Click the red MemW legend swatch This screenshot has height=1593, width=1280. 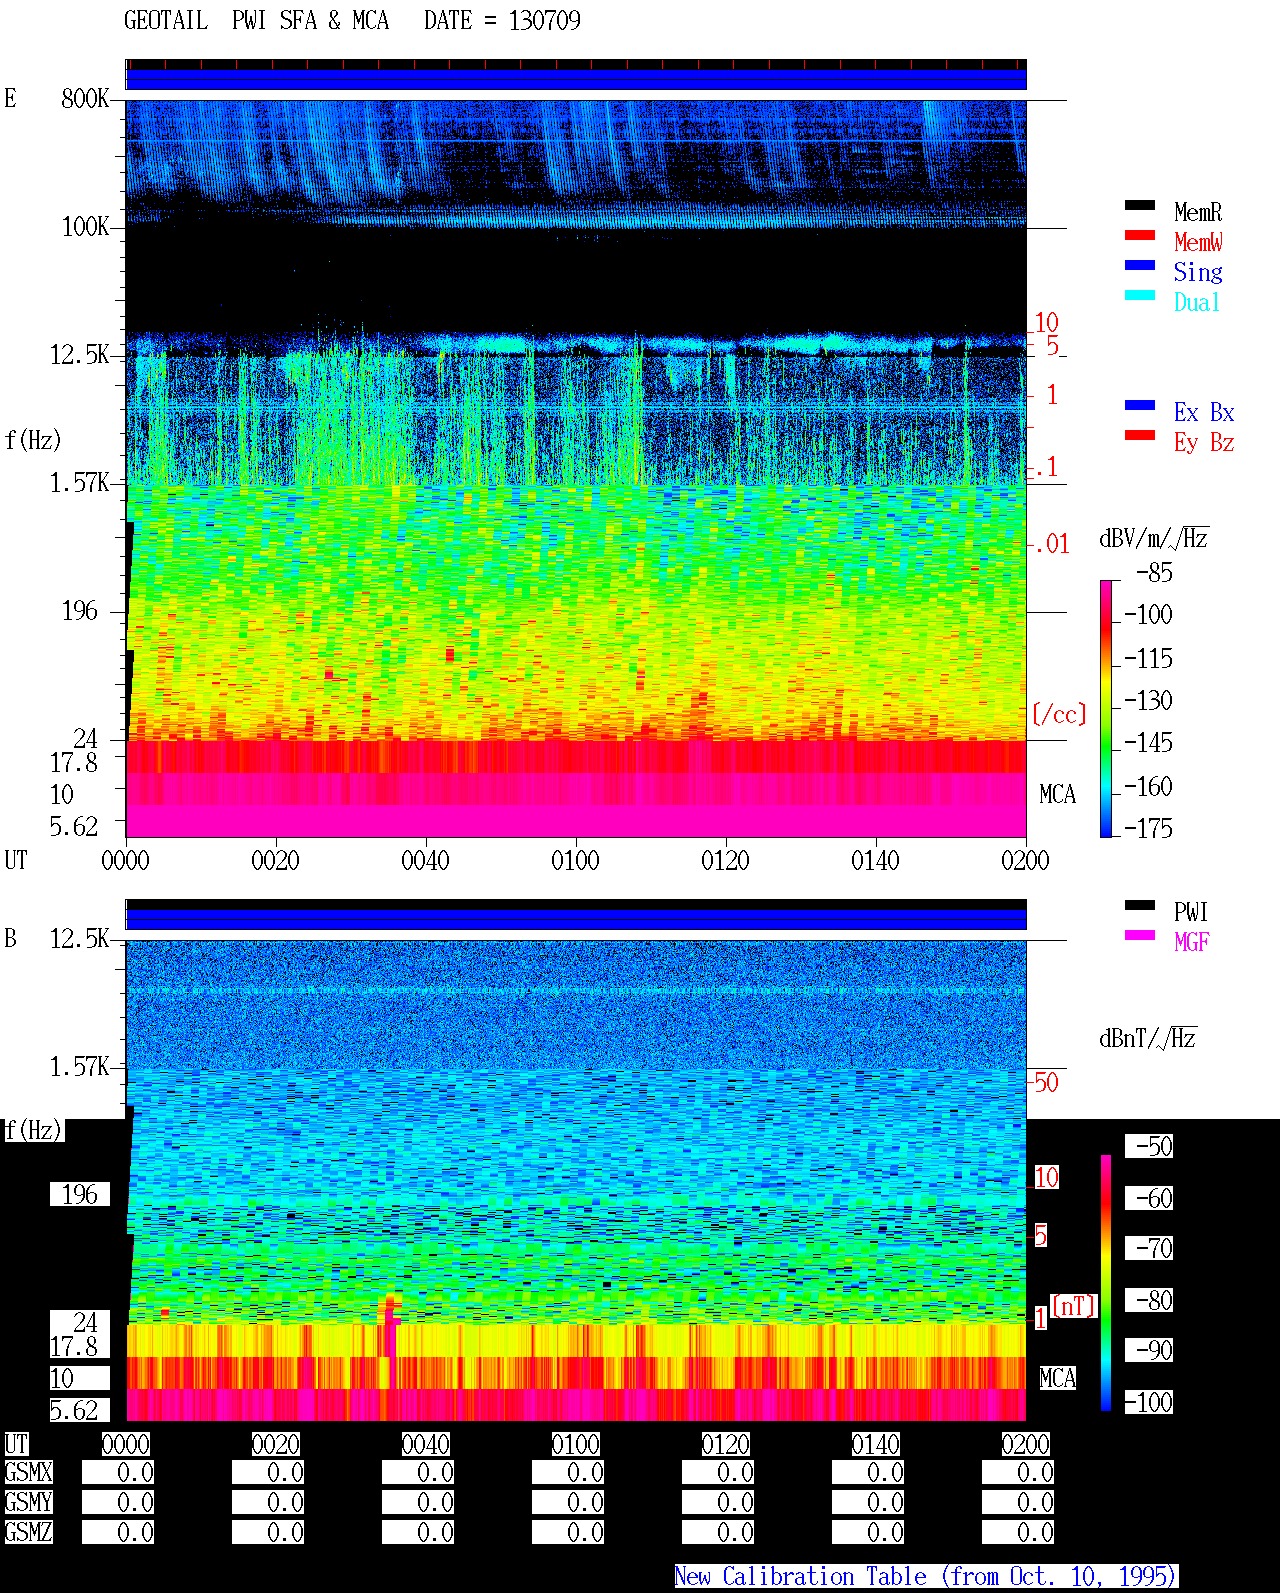pyautogui.click(x=1140, y=235)
